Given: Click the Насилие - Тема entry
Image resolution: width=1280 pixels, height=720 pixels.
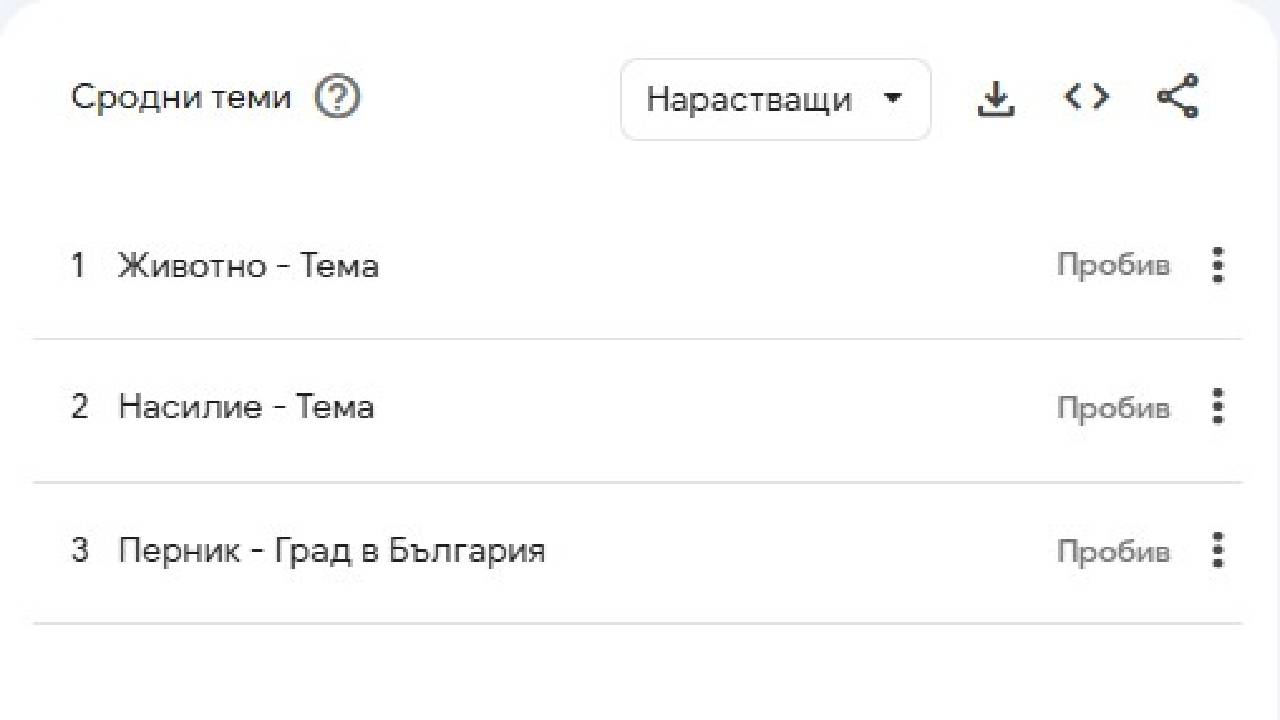Looking at the screenshot, I should (246, 407).
